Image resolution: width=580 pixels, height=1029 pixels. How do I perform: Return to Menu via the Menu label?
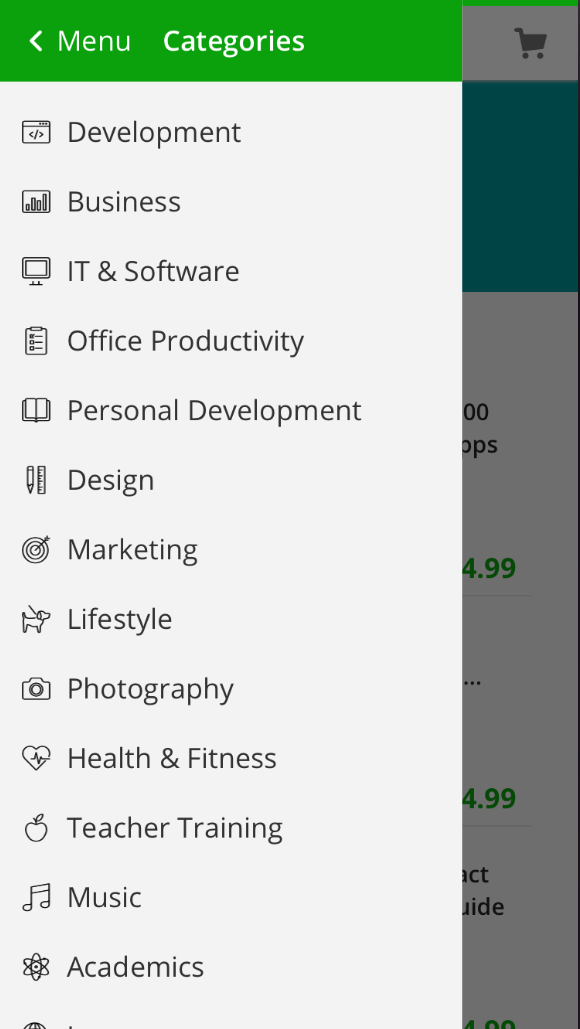pos(94,41)
